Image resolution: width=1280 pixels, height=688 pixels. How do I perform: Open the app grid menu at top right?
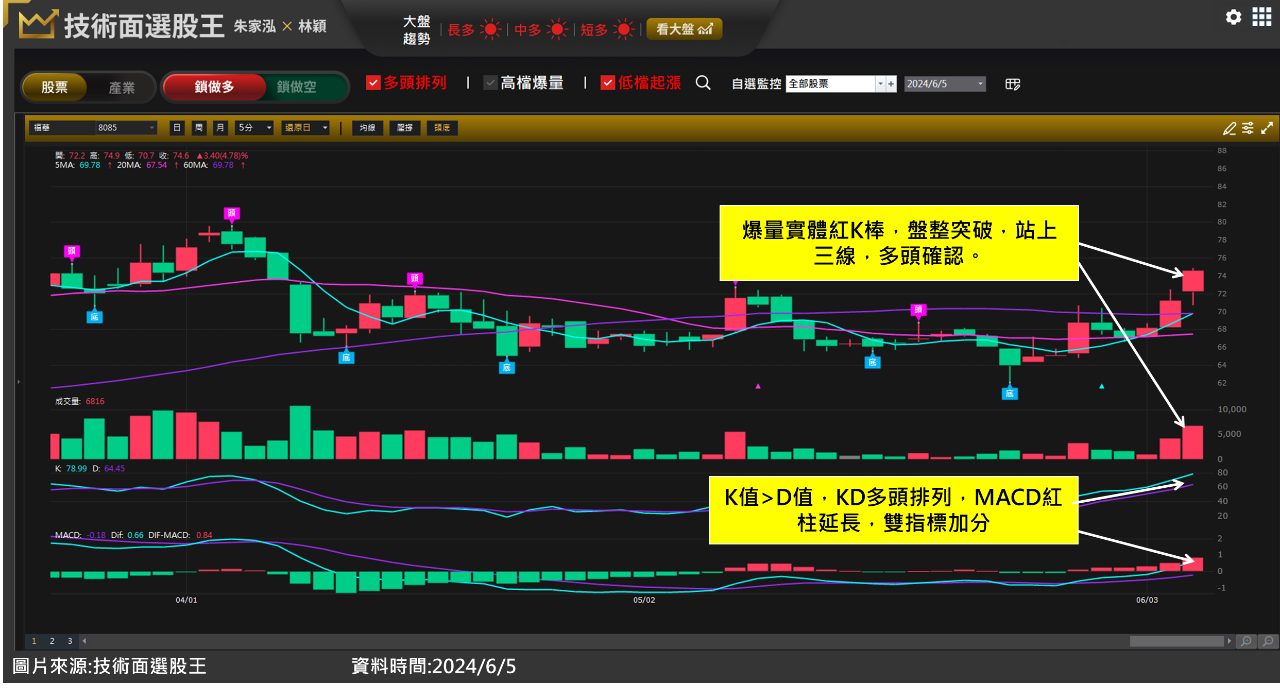click(x=1262, y=17)
